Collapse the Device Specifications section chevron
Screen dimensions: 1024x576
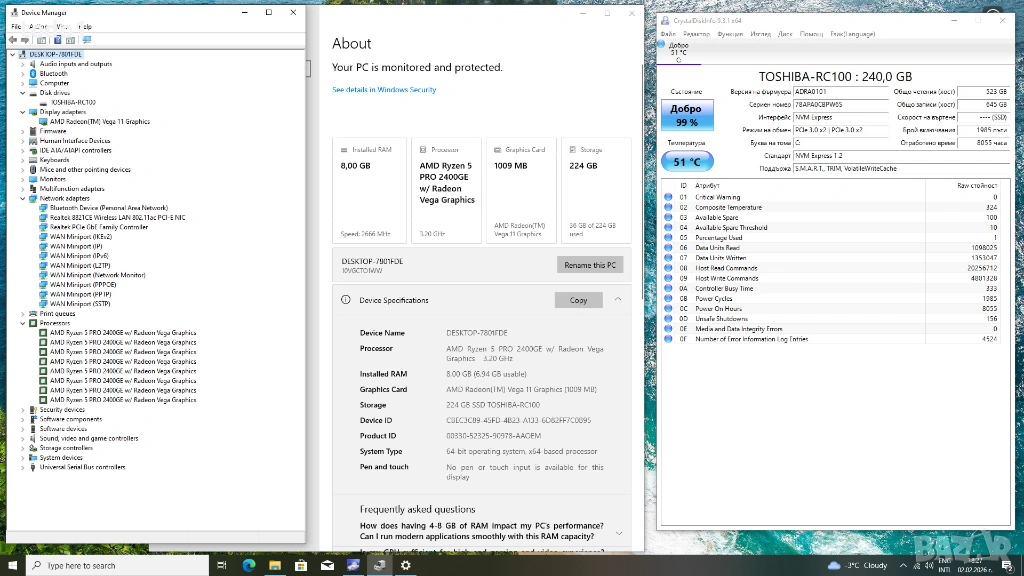tap(618, 299)
